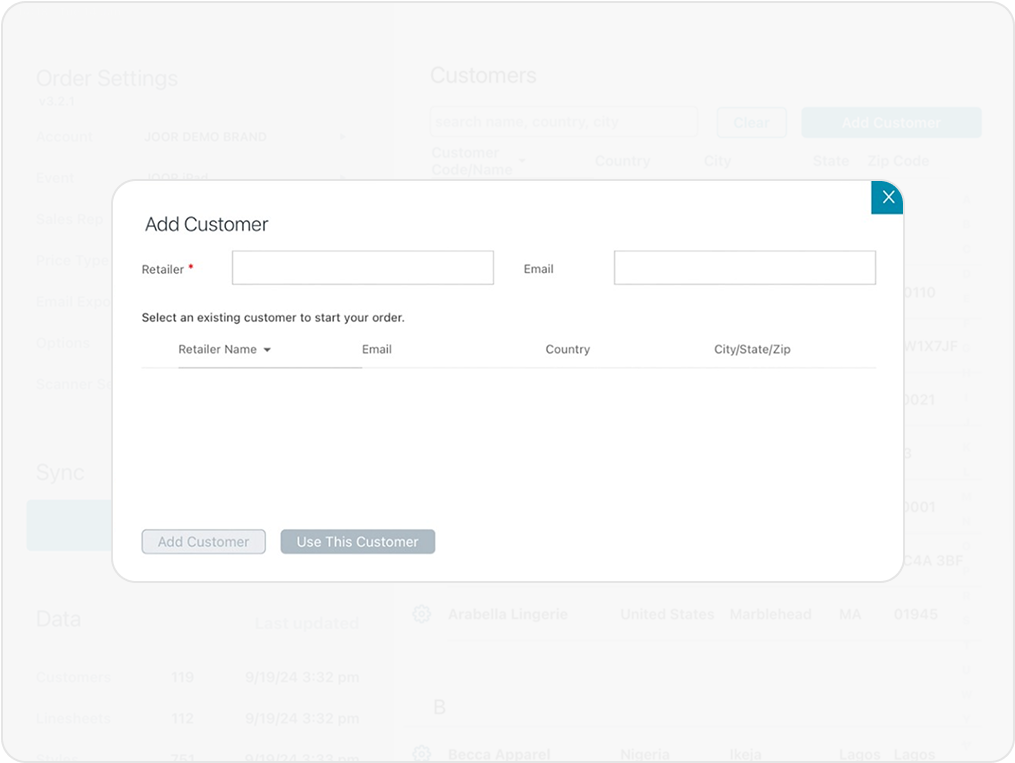Sort by the dialog's Country column header
1015x763 pixels.
click(567, 350)
